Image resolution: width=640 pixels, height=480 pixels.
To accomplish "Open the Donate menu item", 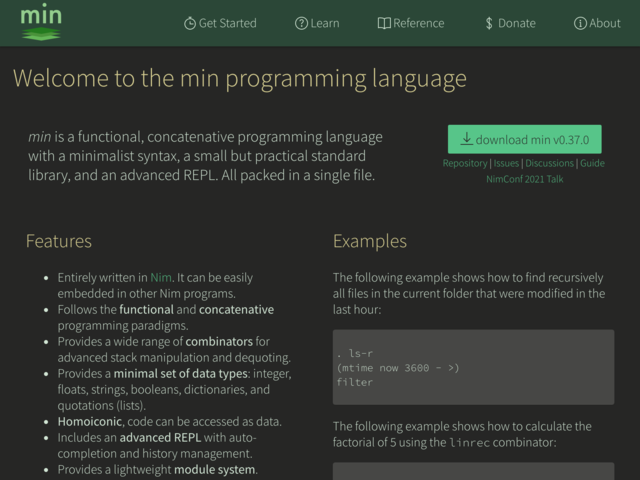I will pyautogui.click(x=510, y=23).
